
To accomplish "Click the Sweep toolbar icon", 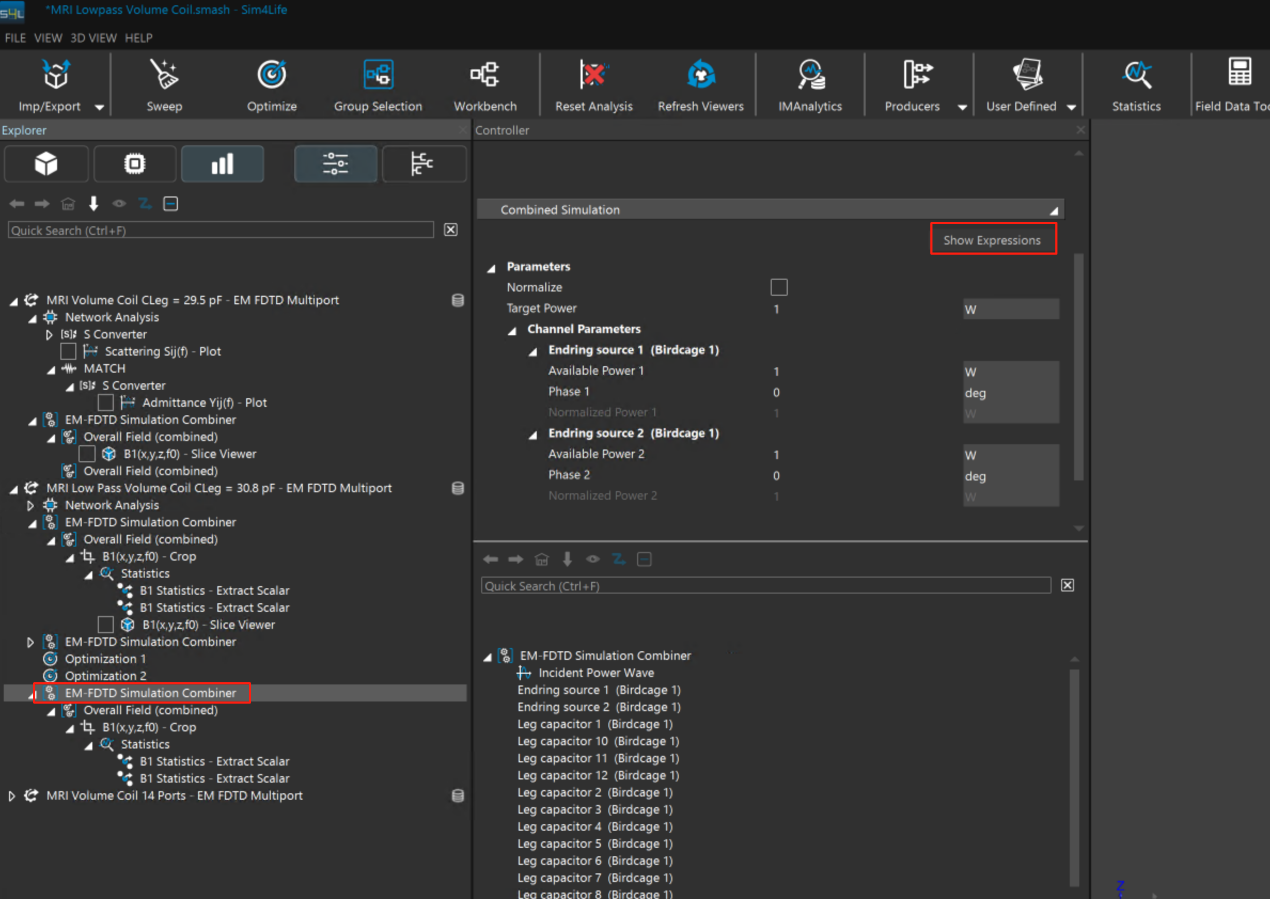I will coord(164,85).
